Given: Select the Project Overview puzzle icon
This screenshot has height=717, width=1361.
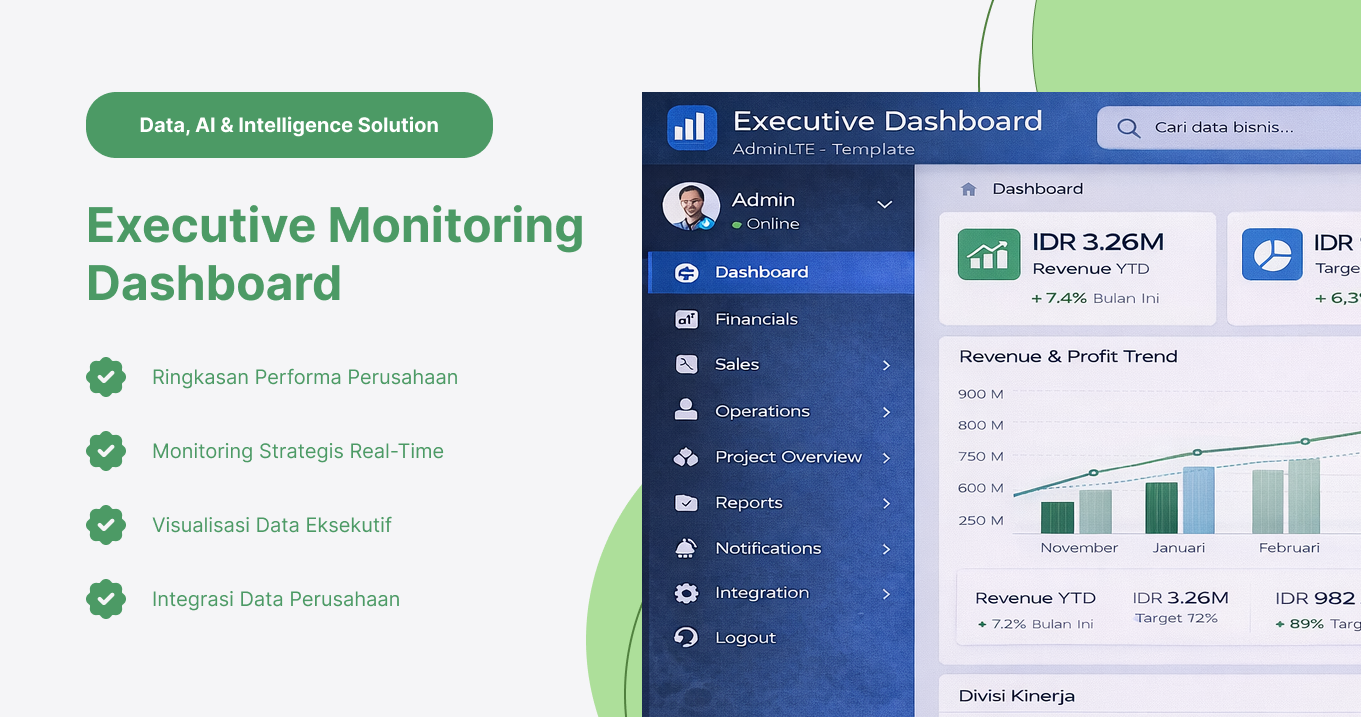Looking at the screenshot, I should click(686, 456).
